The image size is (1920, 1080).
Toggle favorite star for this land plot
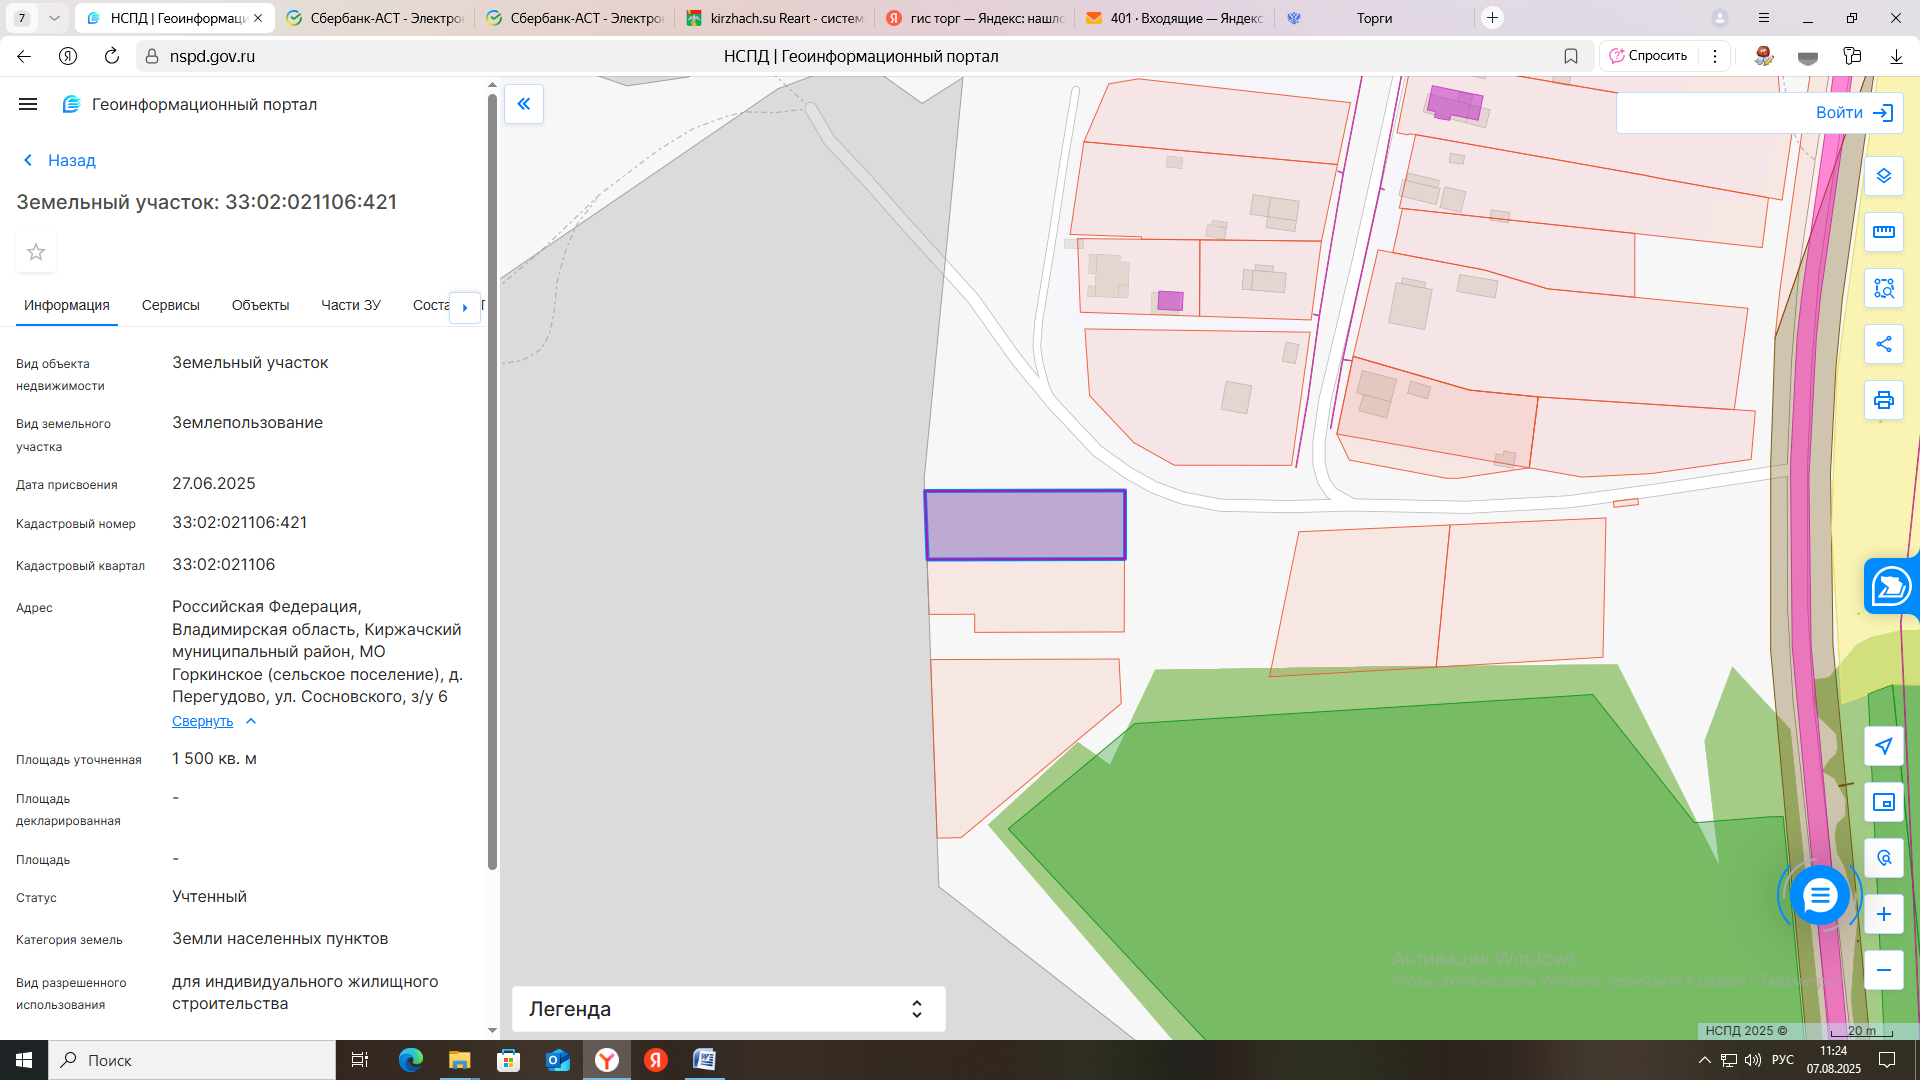tap(36, 252)
